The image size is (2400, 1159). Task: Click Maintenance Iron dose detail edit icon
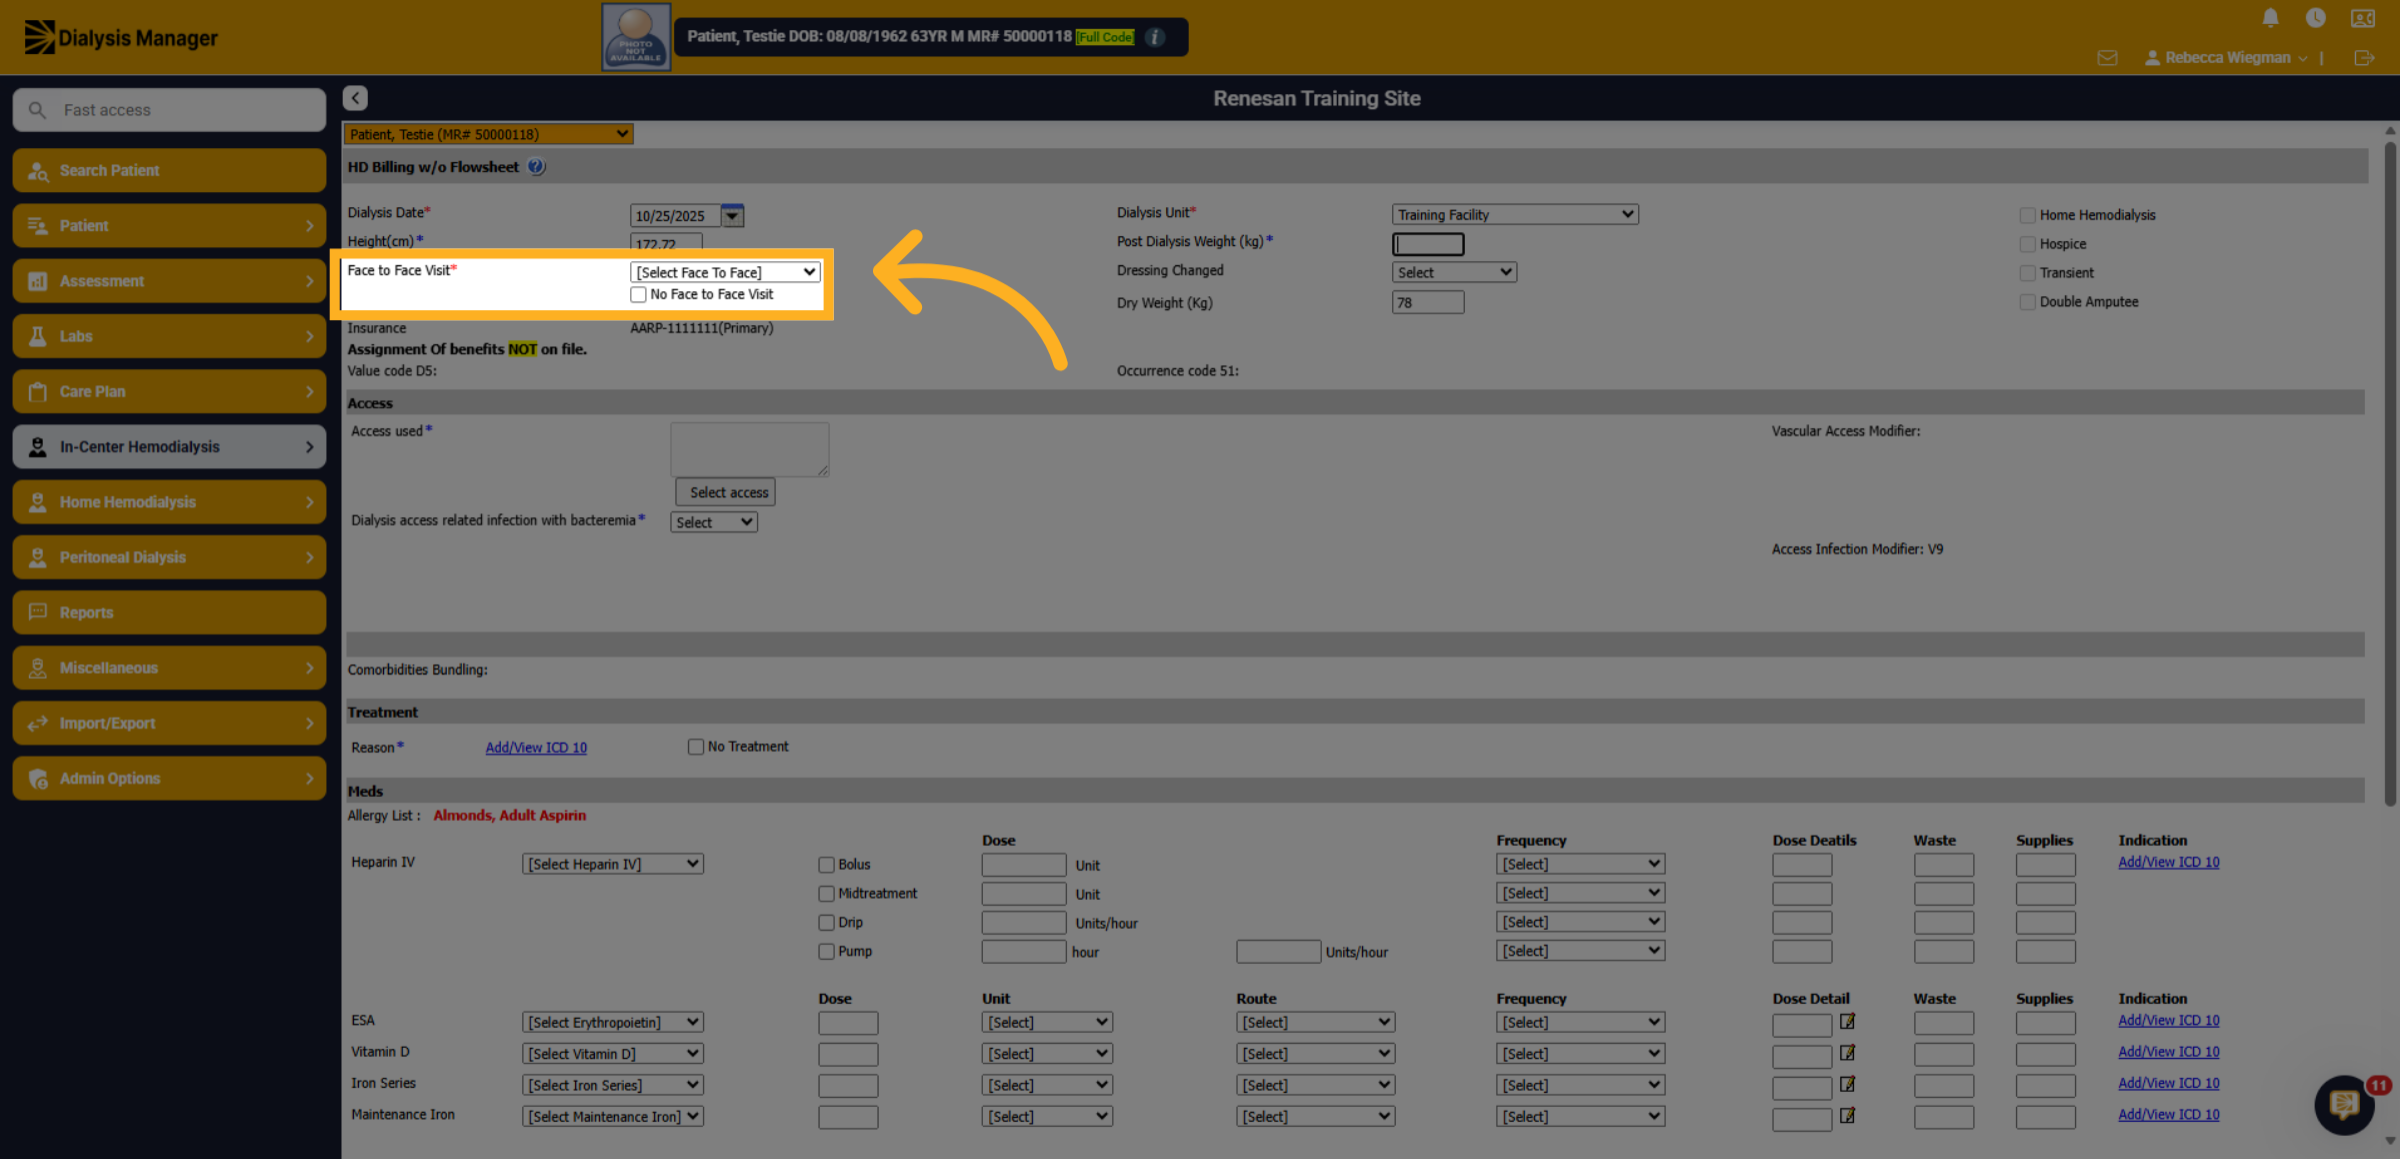pos(1847,1115)
